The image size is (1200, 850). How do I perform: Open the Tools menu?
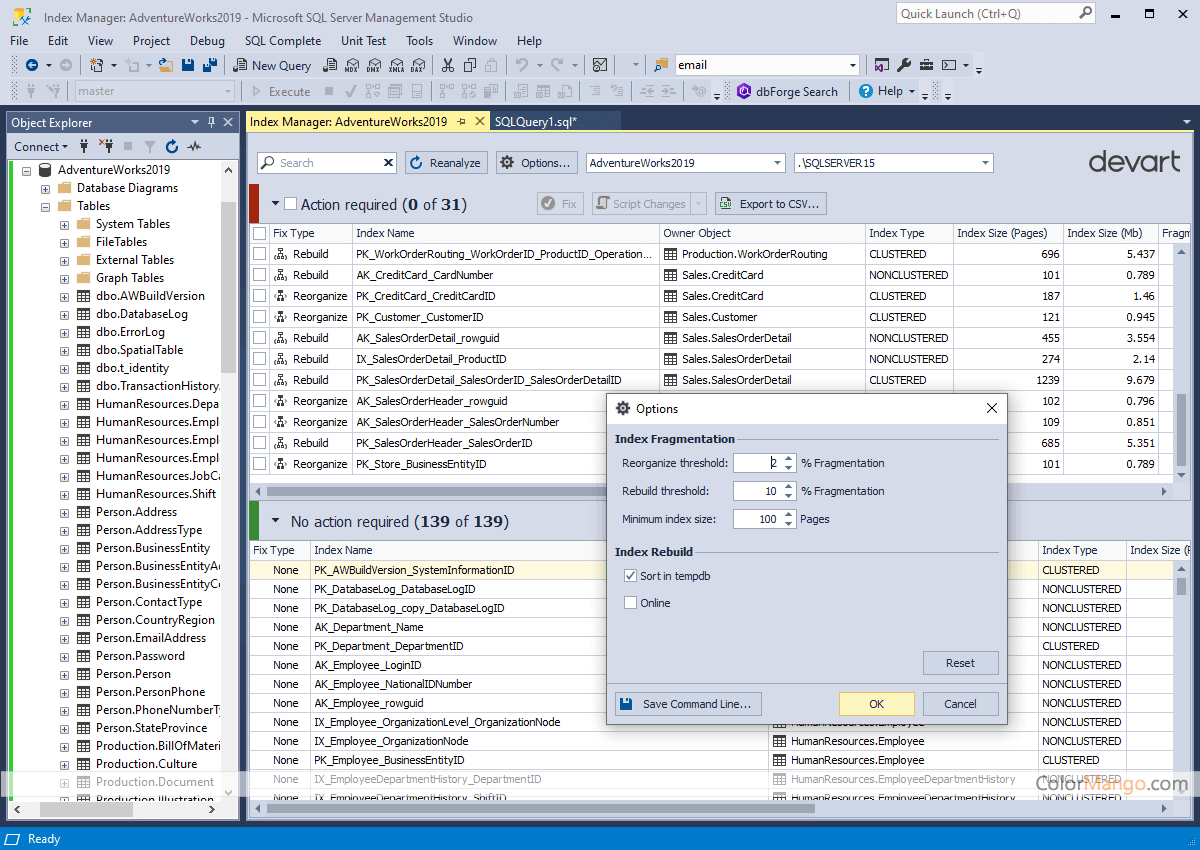coord(419,41)
